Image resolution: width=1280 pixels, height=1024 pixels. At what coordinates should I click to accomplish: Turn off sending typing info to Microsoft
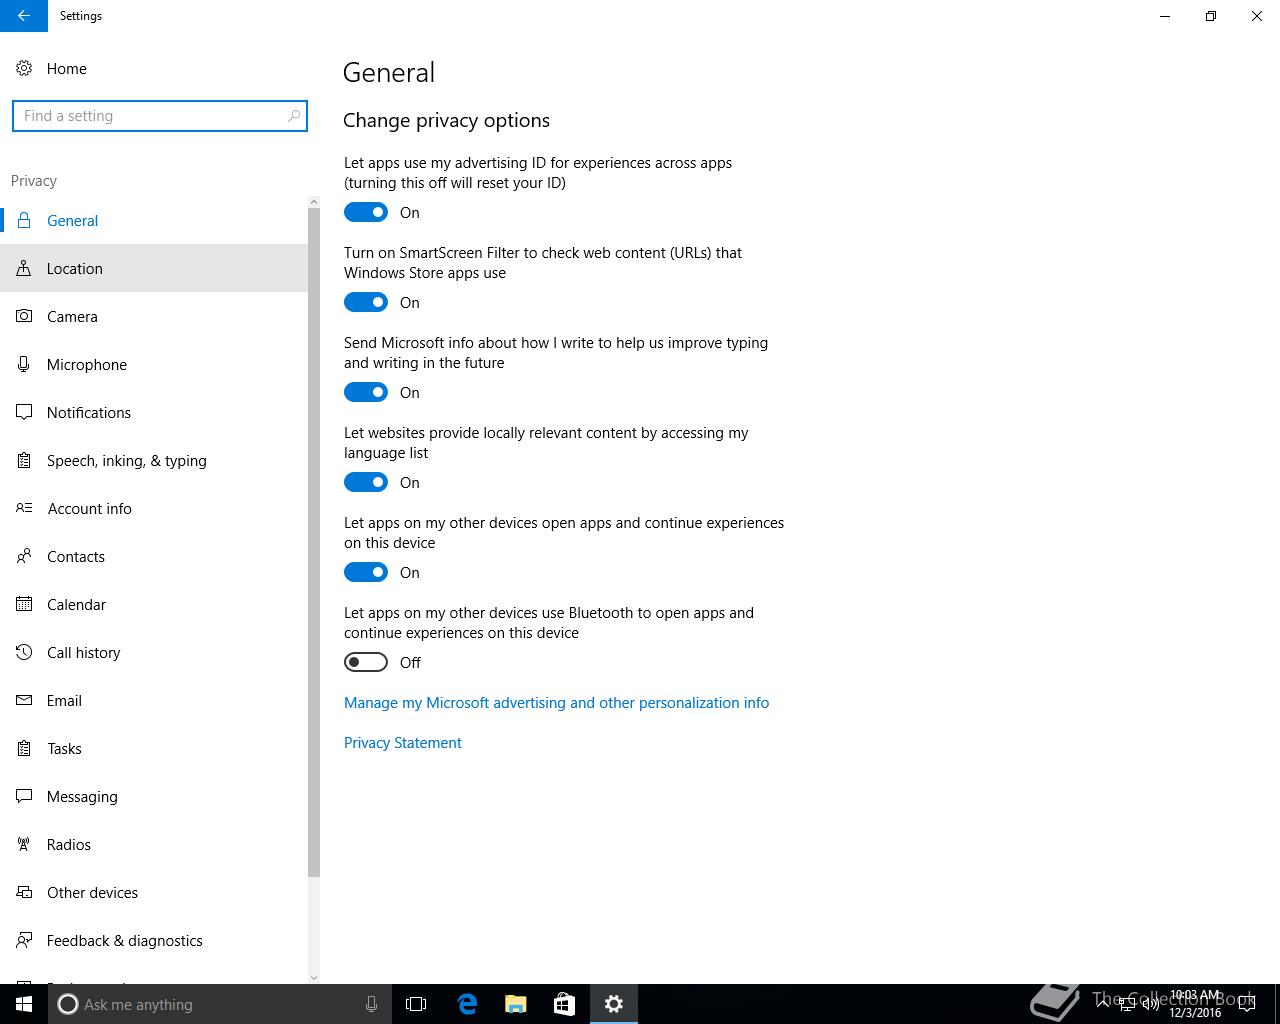[x=366, y=392]
